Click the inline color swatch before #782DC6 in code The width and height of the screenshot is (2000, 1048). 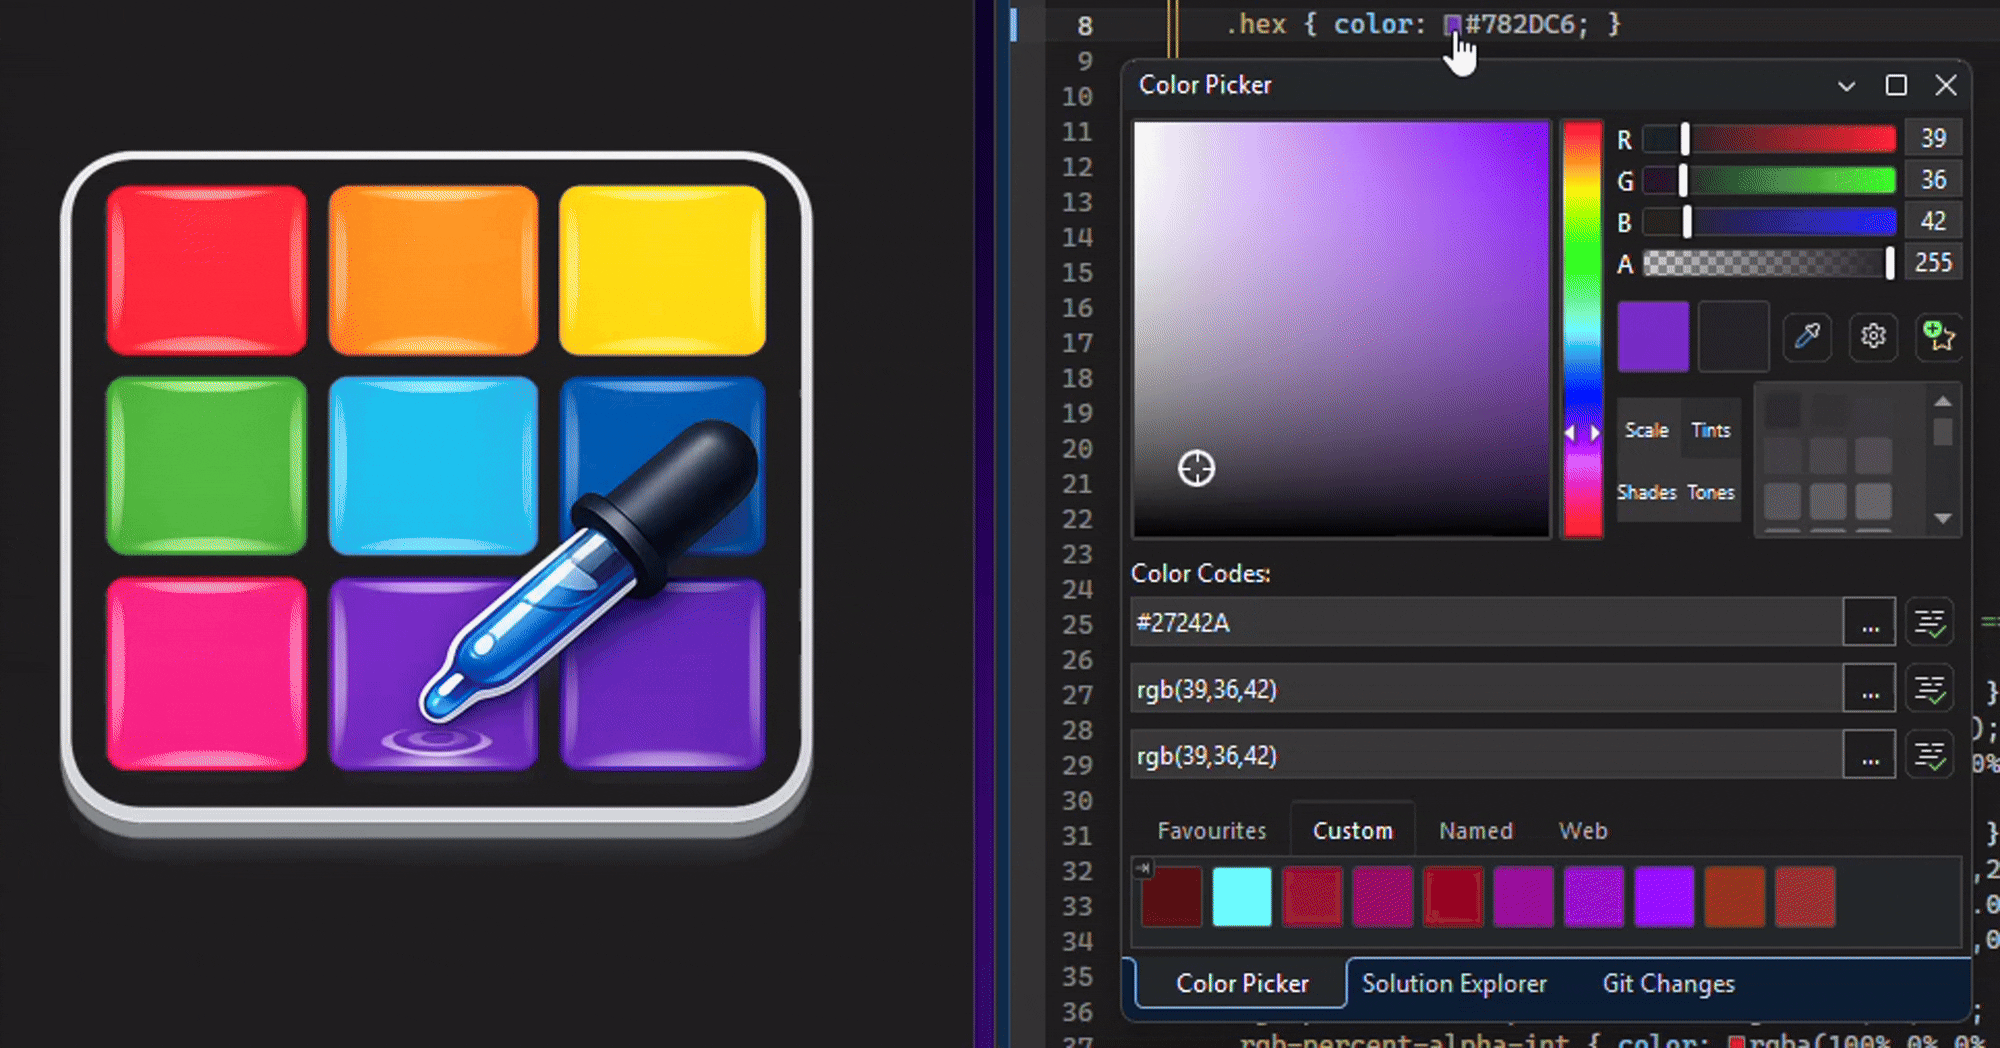(x=1452, y=25)
